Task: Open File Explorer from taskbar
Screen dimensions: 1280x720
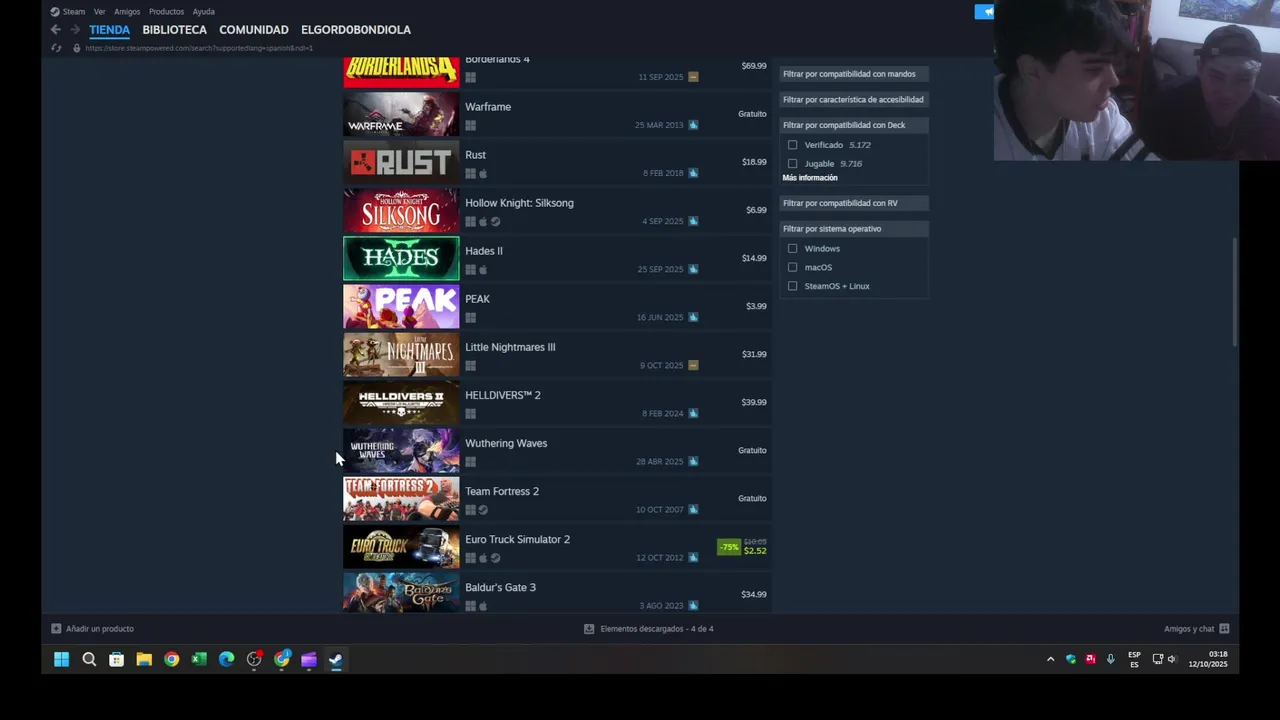Action: point(144,659)
